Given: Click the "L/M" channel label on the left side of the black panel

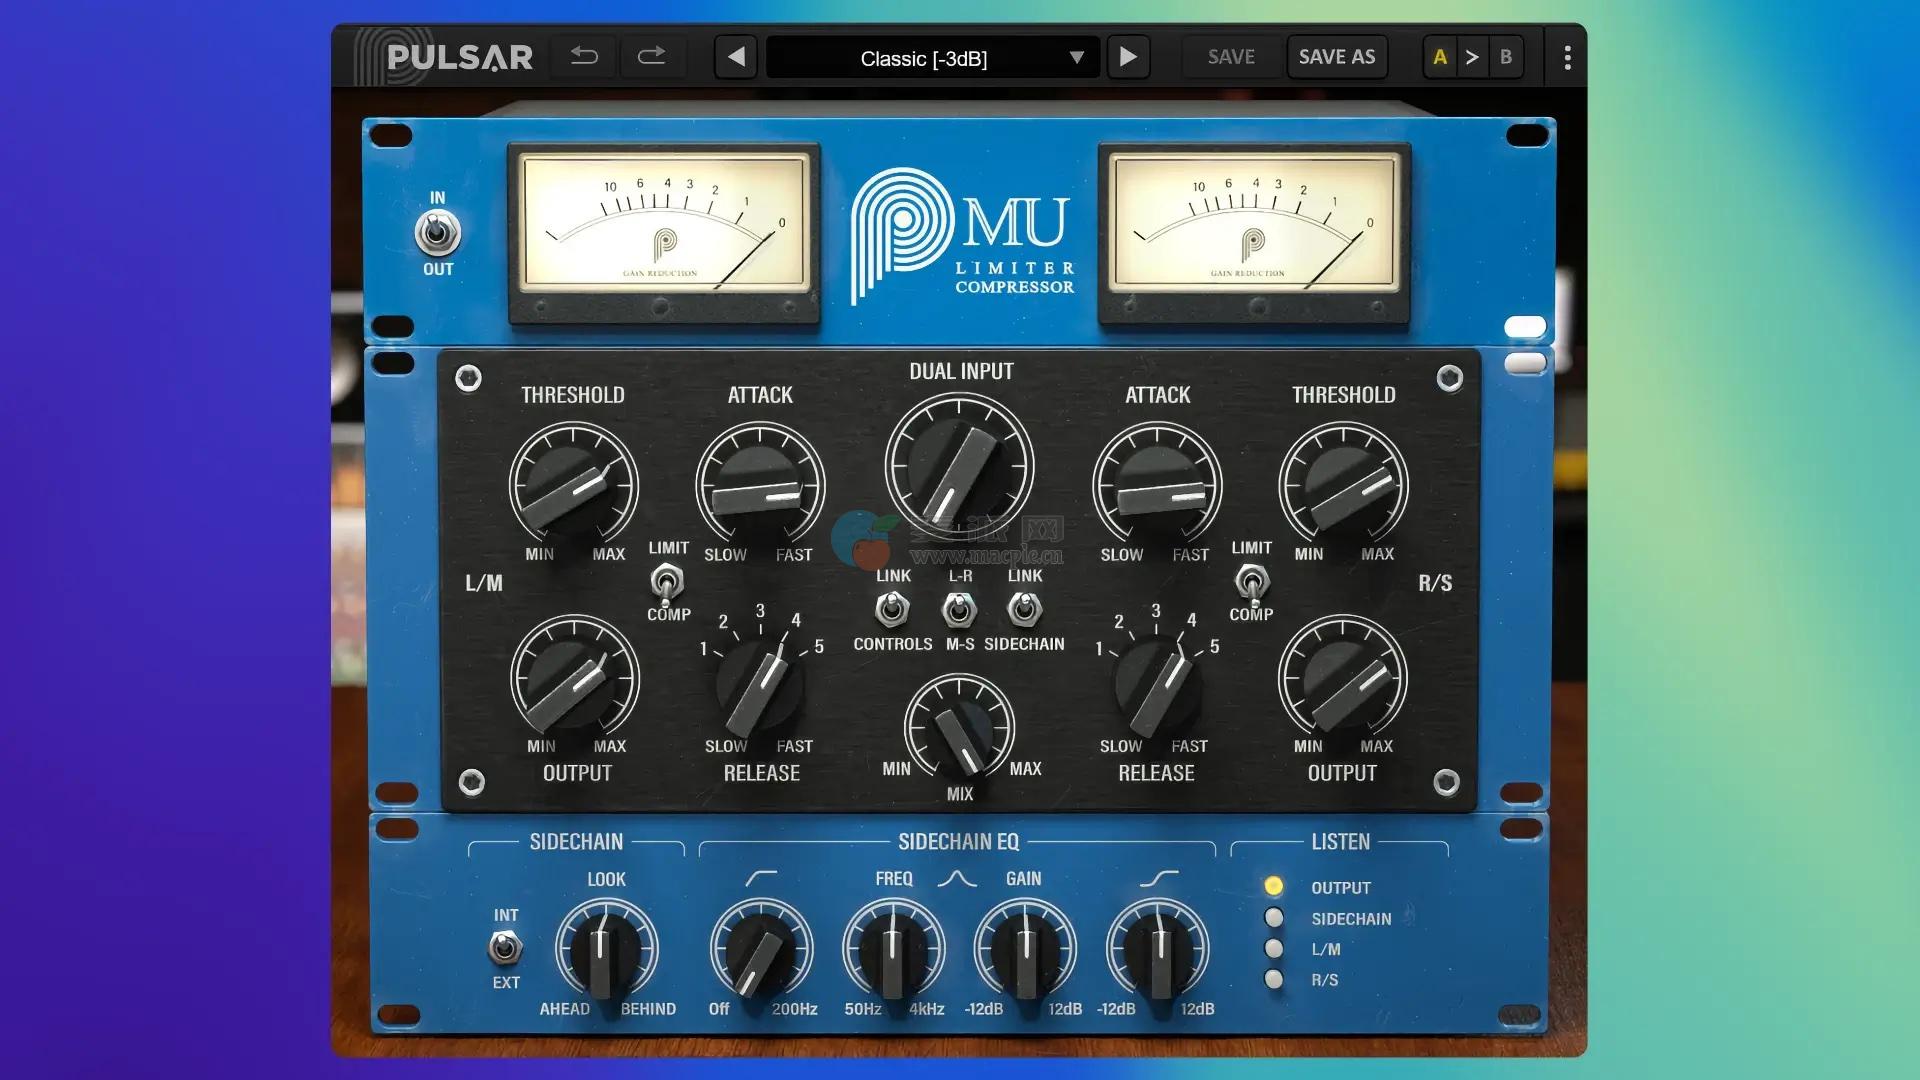Looking at the screenshot, I should tap(484, 583).
